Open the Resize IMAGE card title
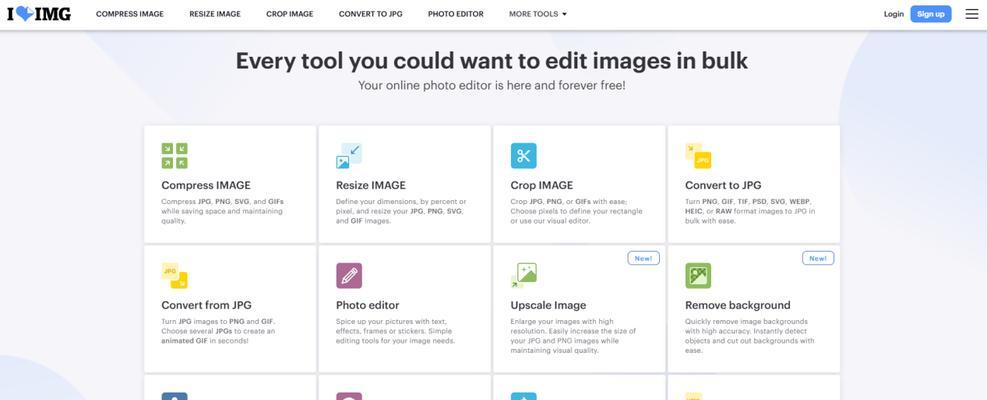The height and width of the screenshot is (400, 987). [x=371, y=185]
